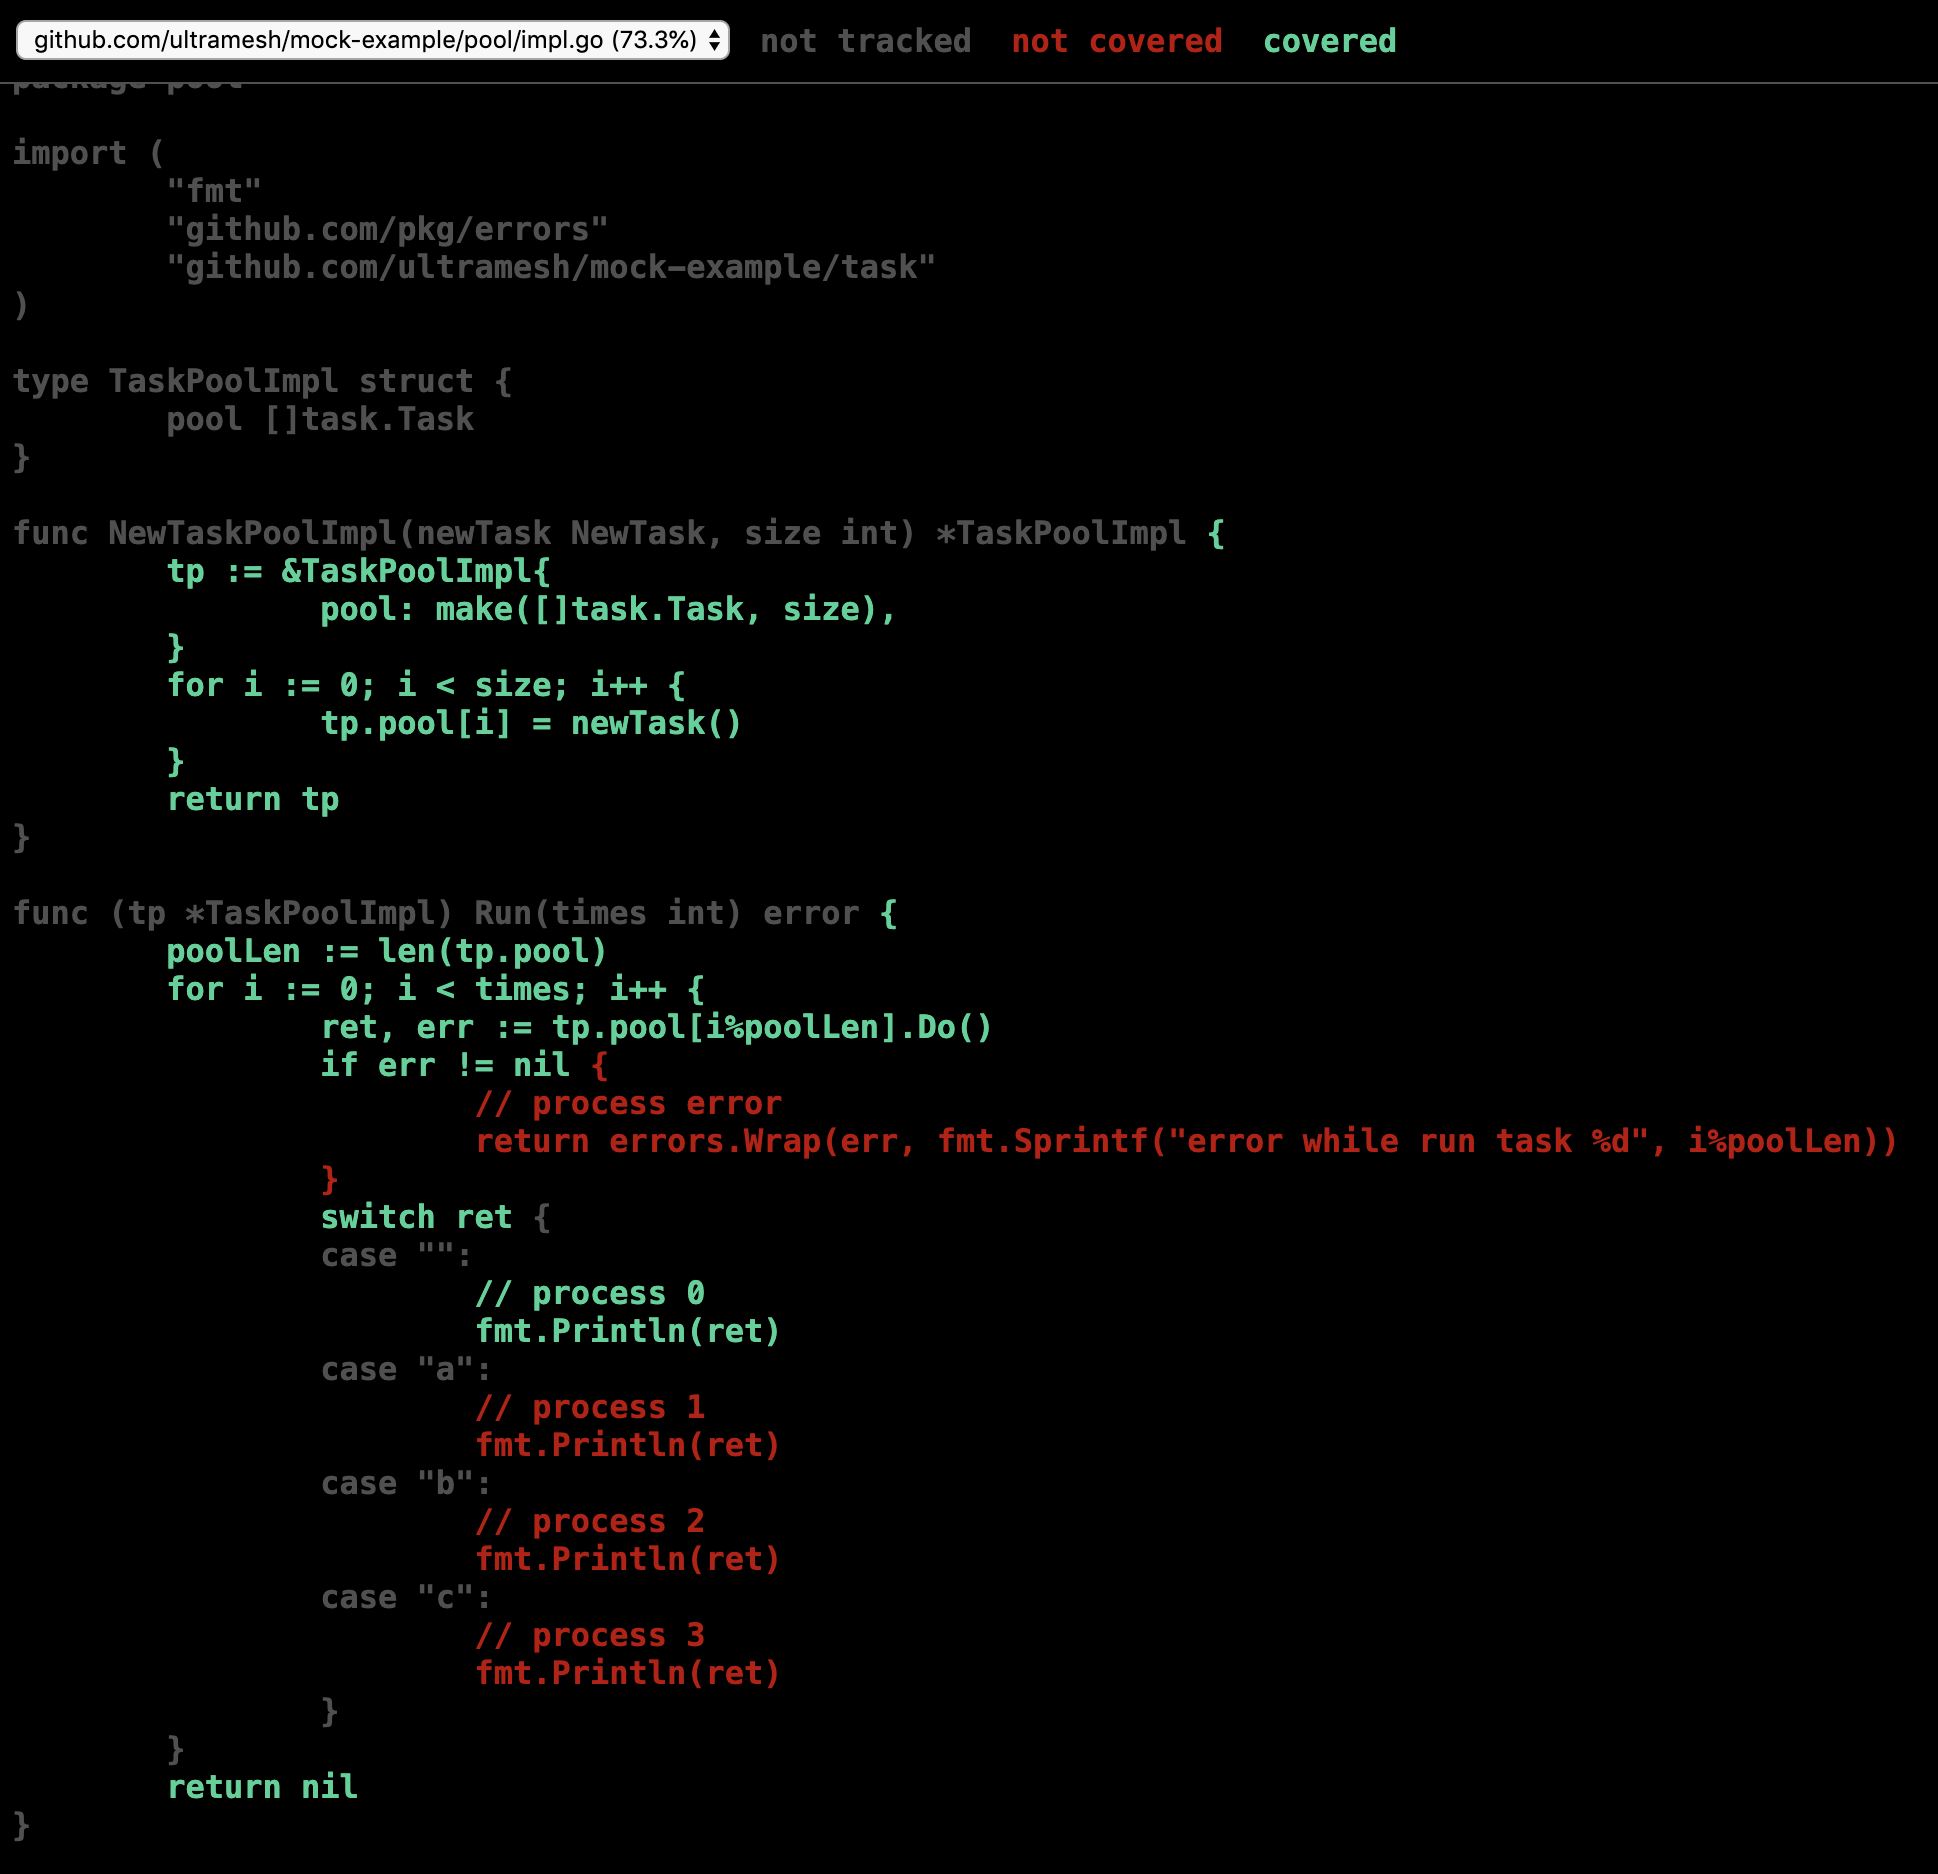Click the green 'covered' legend label

click(x=1329, y=41)
